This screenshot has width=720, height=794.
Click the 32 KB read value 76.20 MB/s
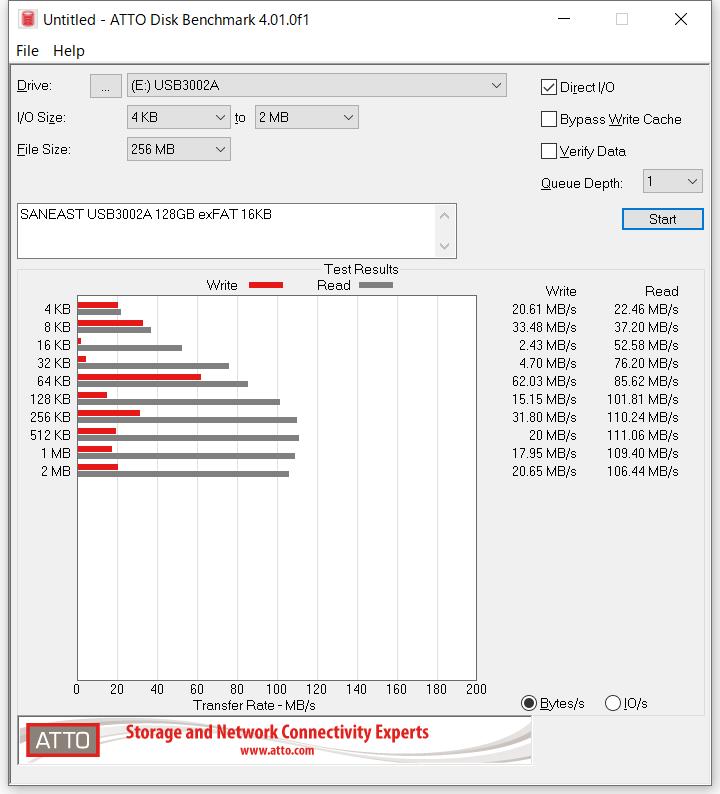click(x=646, y=363)
